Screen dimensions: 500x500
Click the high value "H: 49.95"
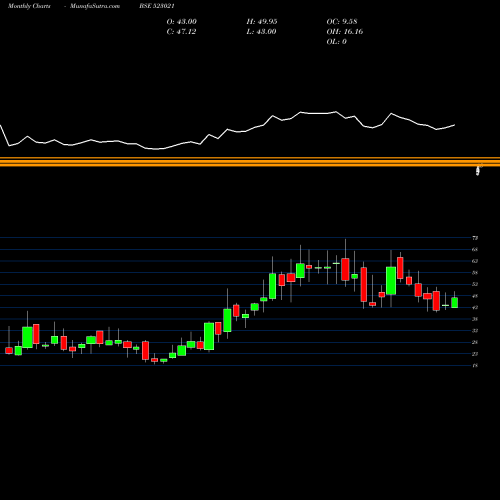click(262, 22)
